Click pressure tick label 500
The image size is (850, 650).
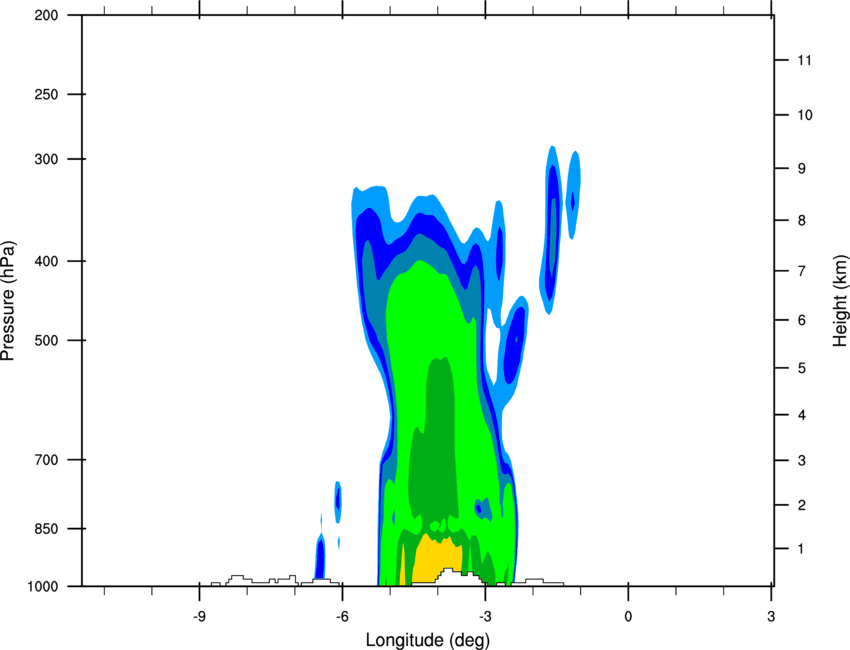point(46,340)
